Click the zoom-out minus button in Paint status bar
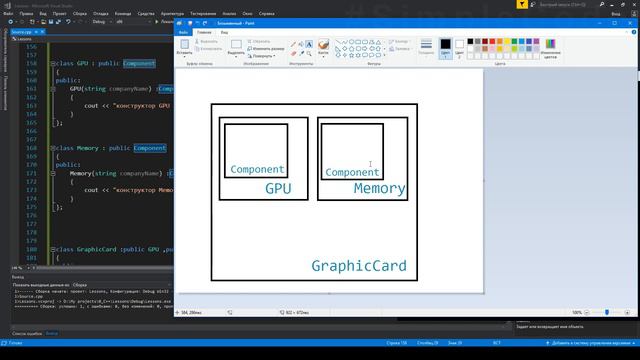This screenshot has height=360, width=640. pyautogui.click(x=587, y=313)
